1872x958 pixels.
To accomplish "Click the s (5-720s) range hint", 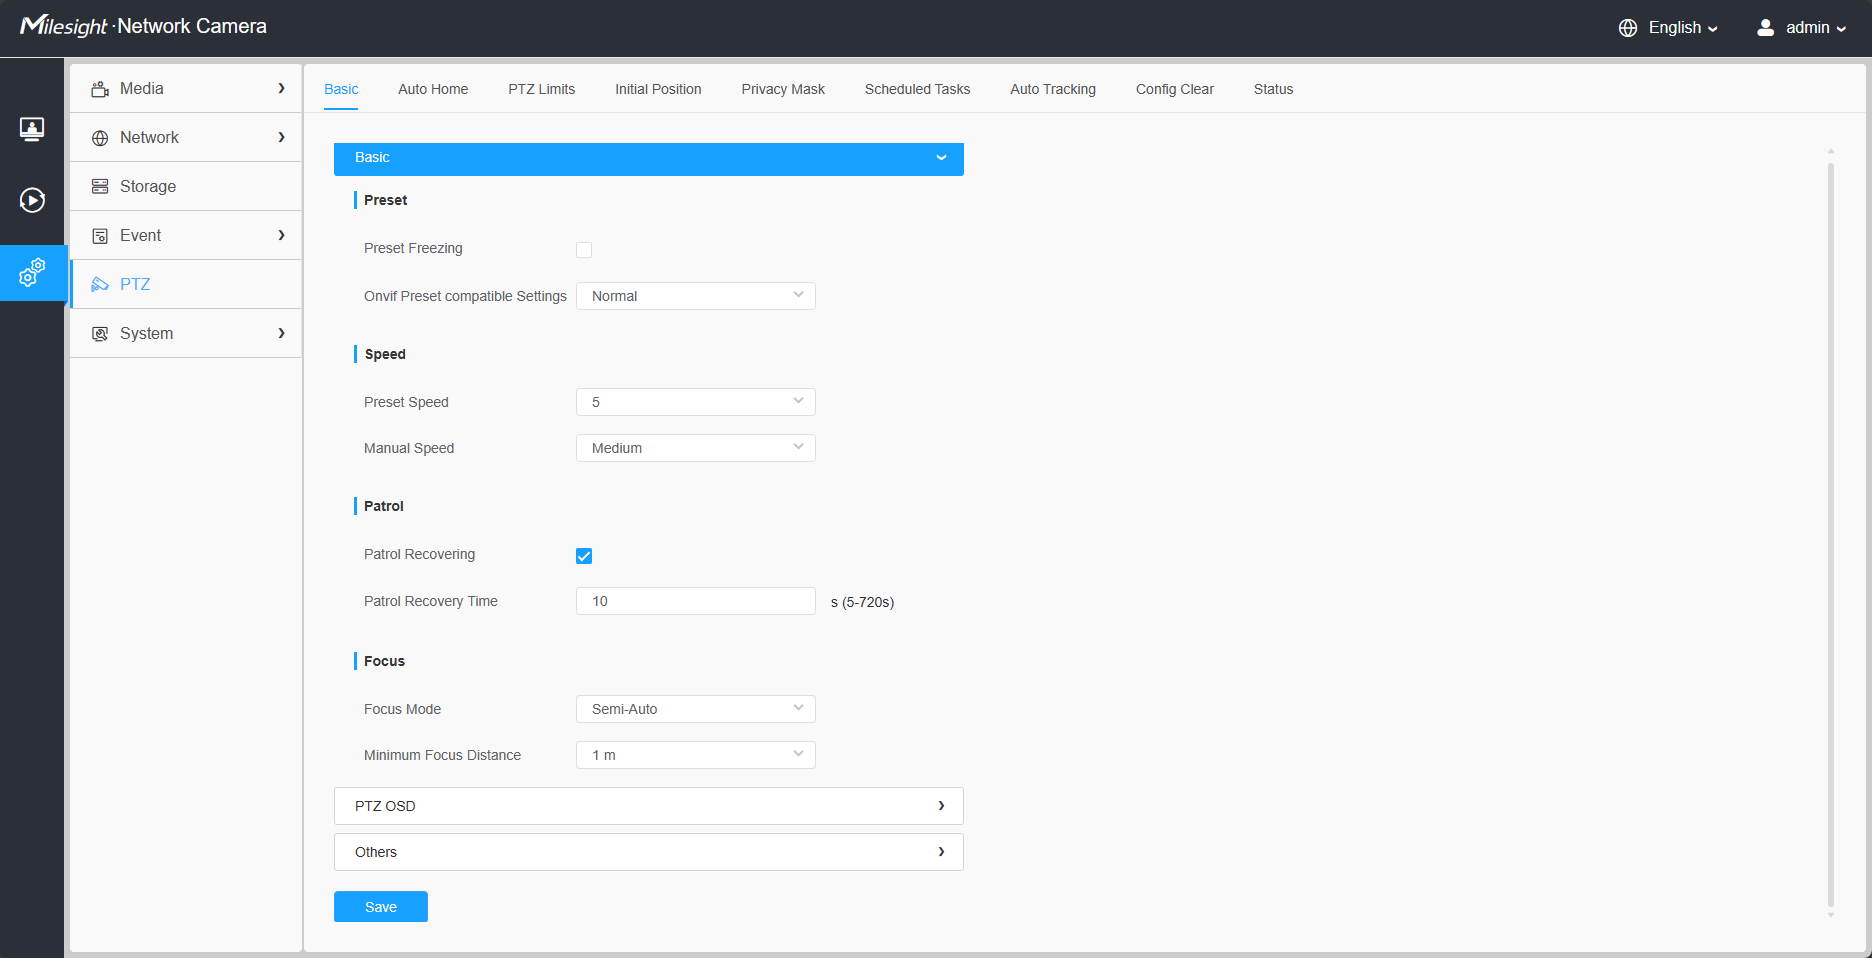I will (x=862, y=602).
